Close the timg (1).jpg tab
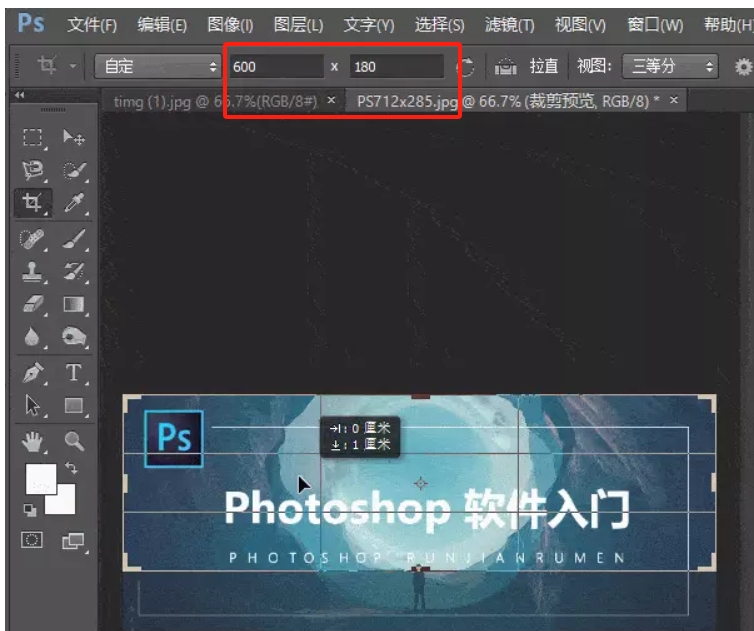Viewport: 754px width, 631px height. click(331, 100)
